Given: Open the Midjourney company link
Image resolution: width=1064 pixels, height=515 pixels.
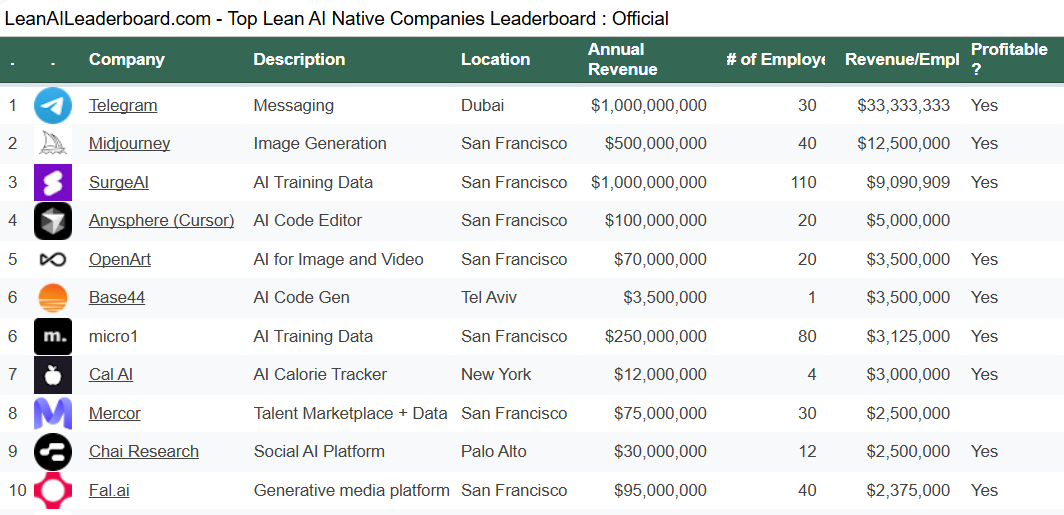Looking at the screenshot, I should coord(129,144).
